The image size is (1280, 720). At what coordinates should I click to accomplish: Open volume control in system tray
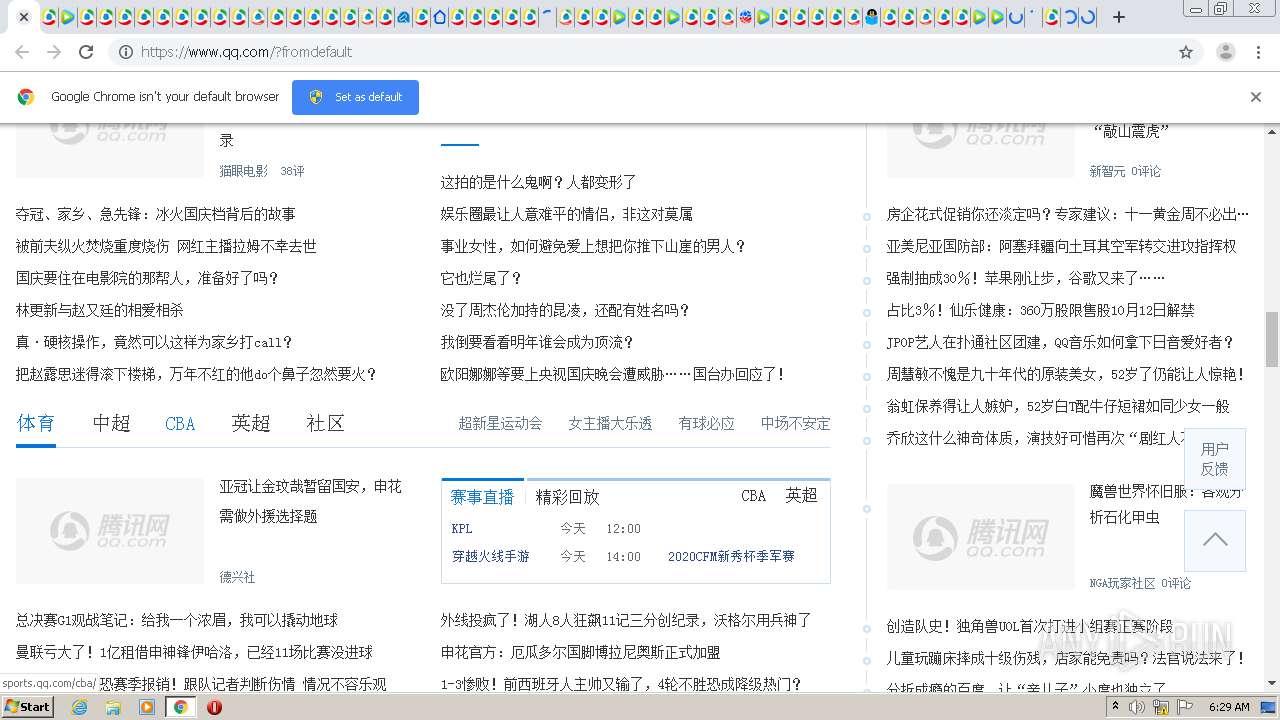point(1138,707)
